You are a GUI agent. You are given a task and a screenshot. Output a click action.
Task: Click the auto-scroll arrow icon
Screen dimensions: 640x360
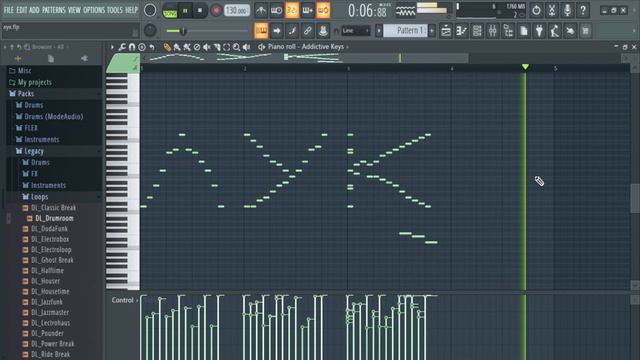[x=277, y=31]
